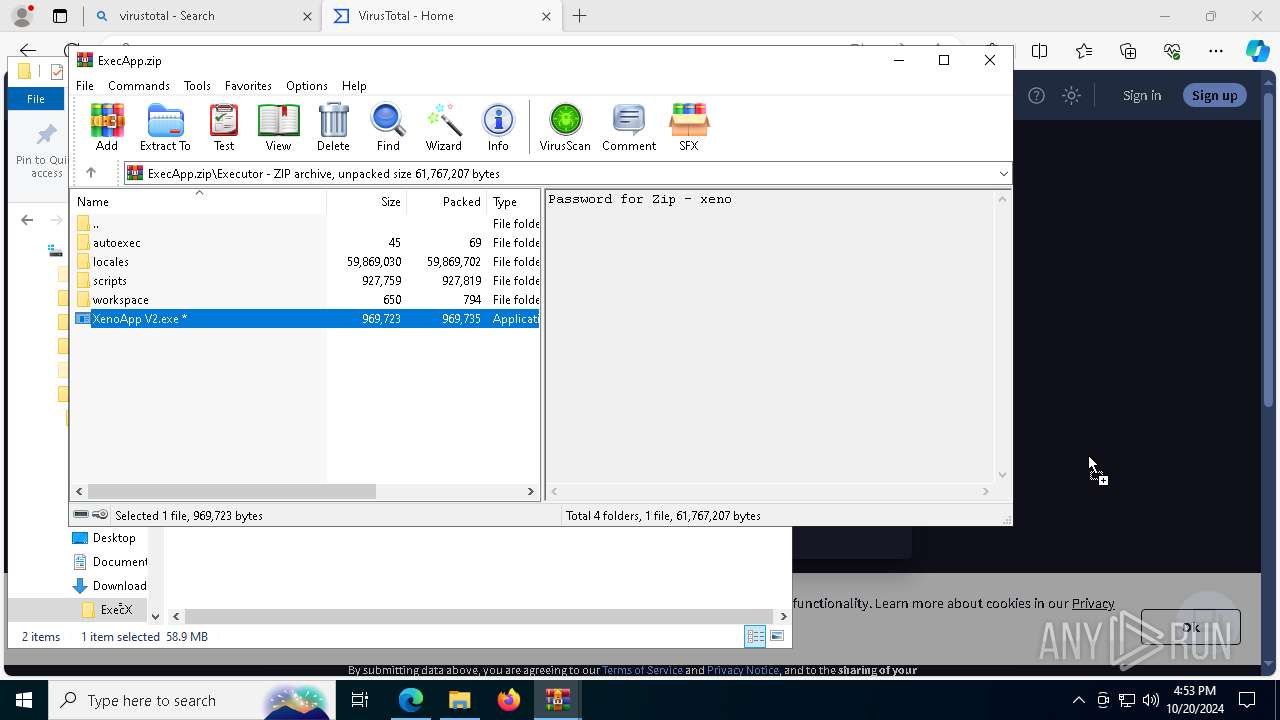Open the Privacy link in cookie notice
1280x720 pixels.
pos(1093,603)
